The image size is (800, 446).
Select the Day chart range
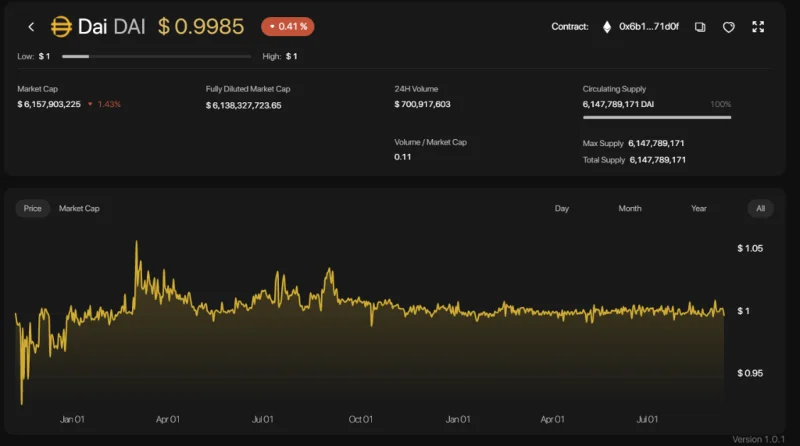(562, 208)
